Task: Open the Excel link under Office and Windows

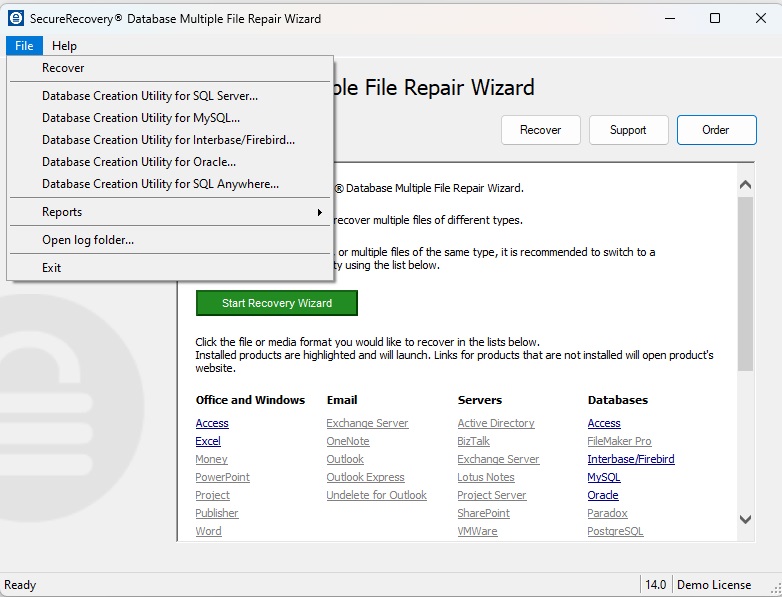Action: pyautogui.click(x=208, y=441)
